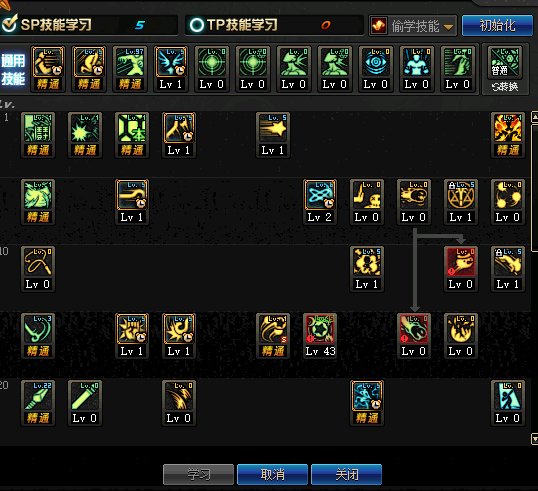The width and height of the screenshot is (538, 491).
Task: Click the 学习 learn button
Action: [x=198, y=475]
